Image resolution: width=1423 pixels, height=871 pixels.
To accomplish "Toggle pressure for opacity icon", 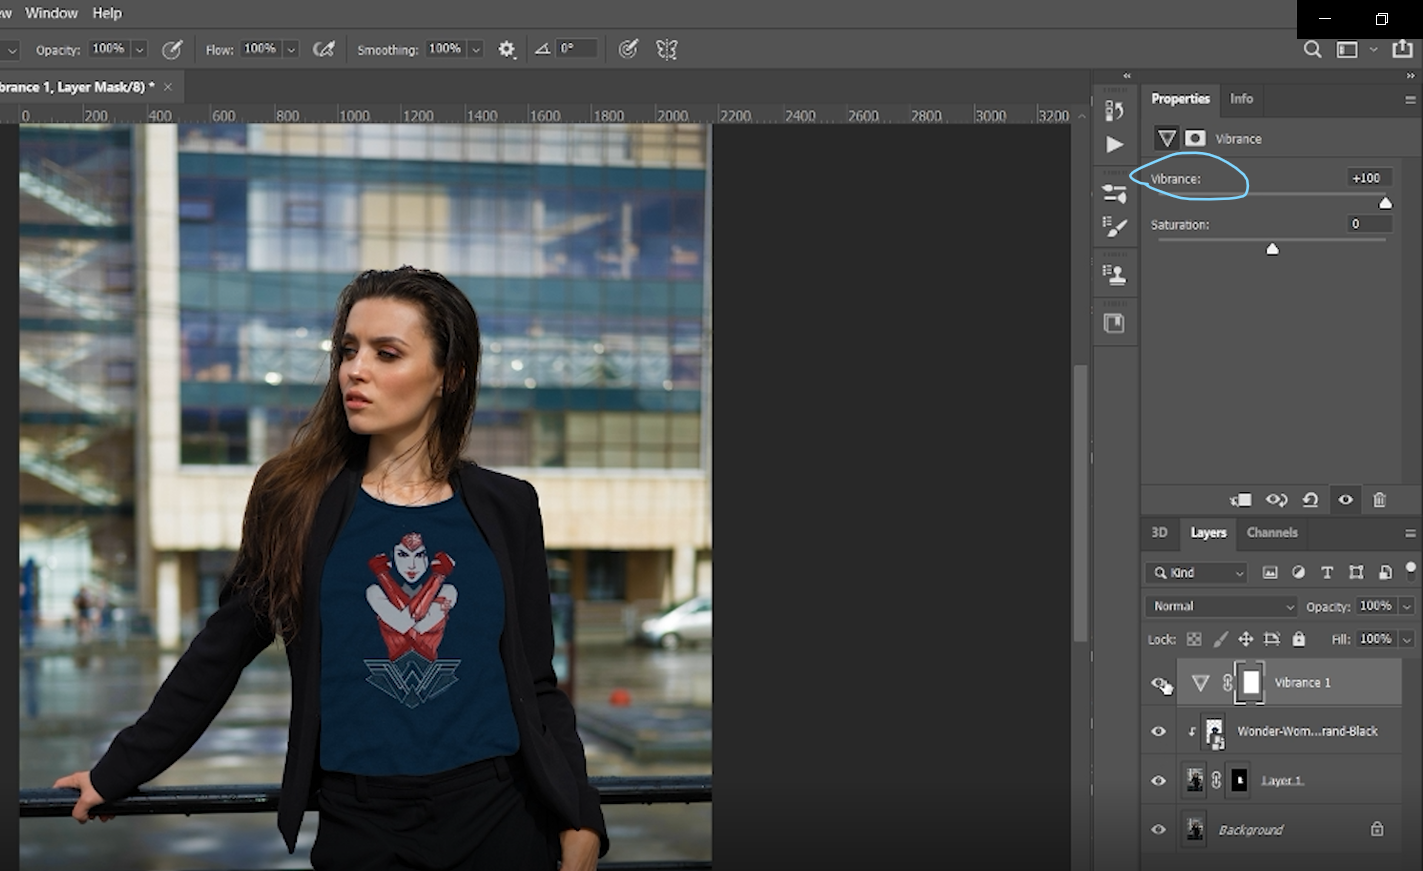I will click(172, 49).
